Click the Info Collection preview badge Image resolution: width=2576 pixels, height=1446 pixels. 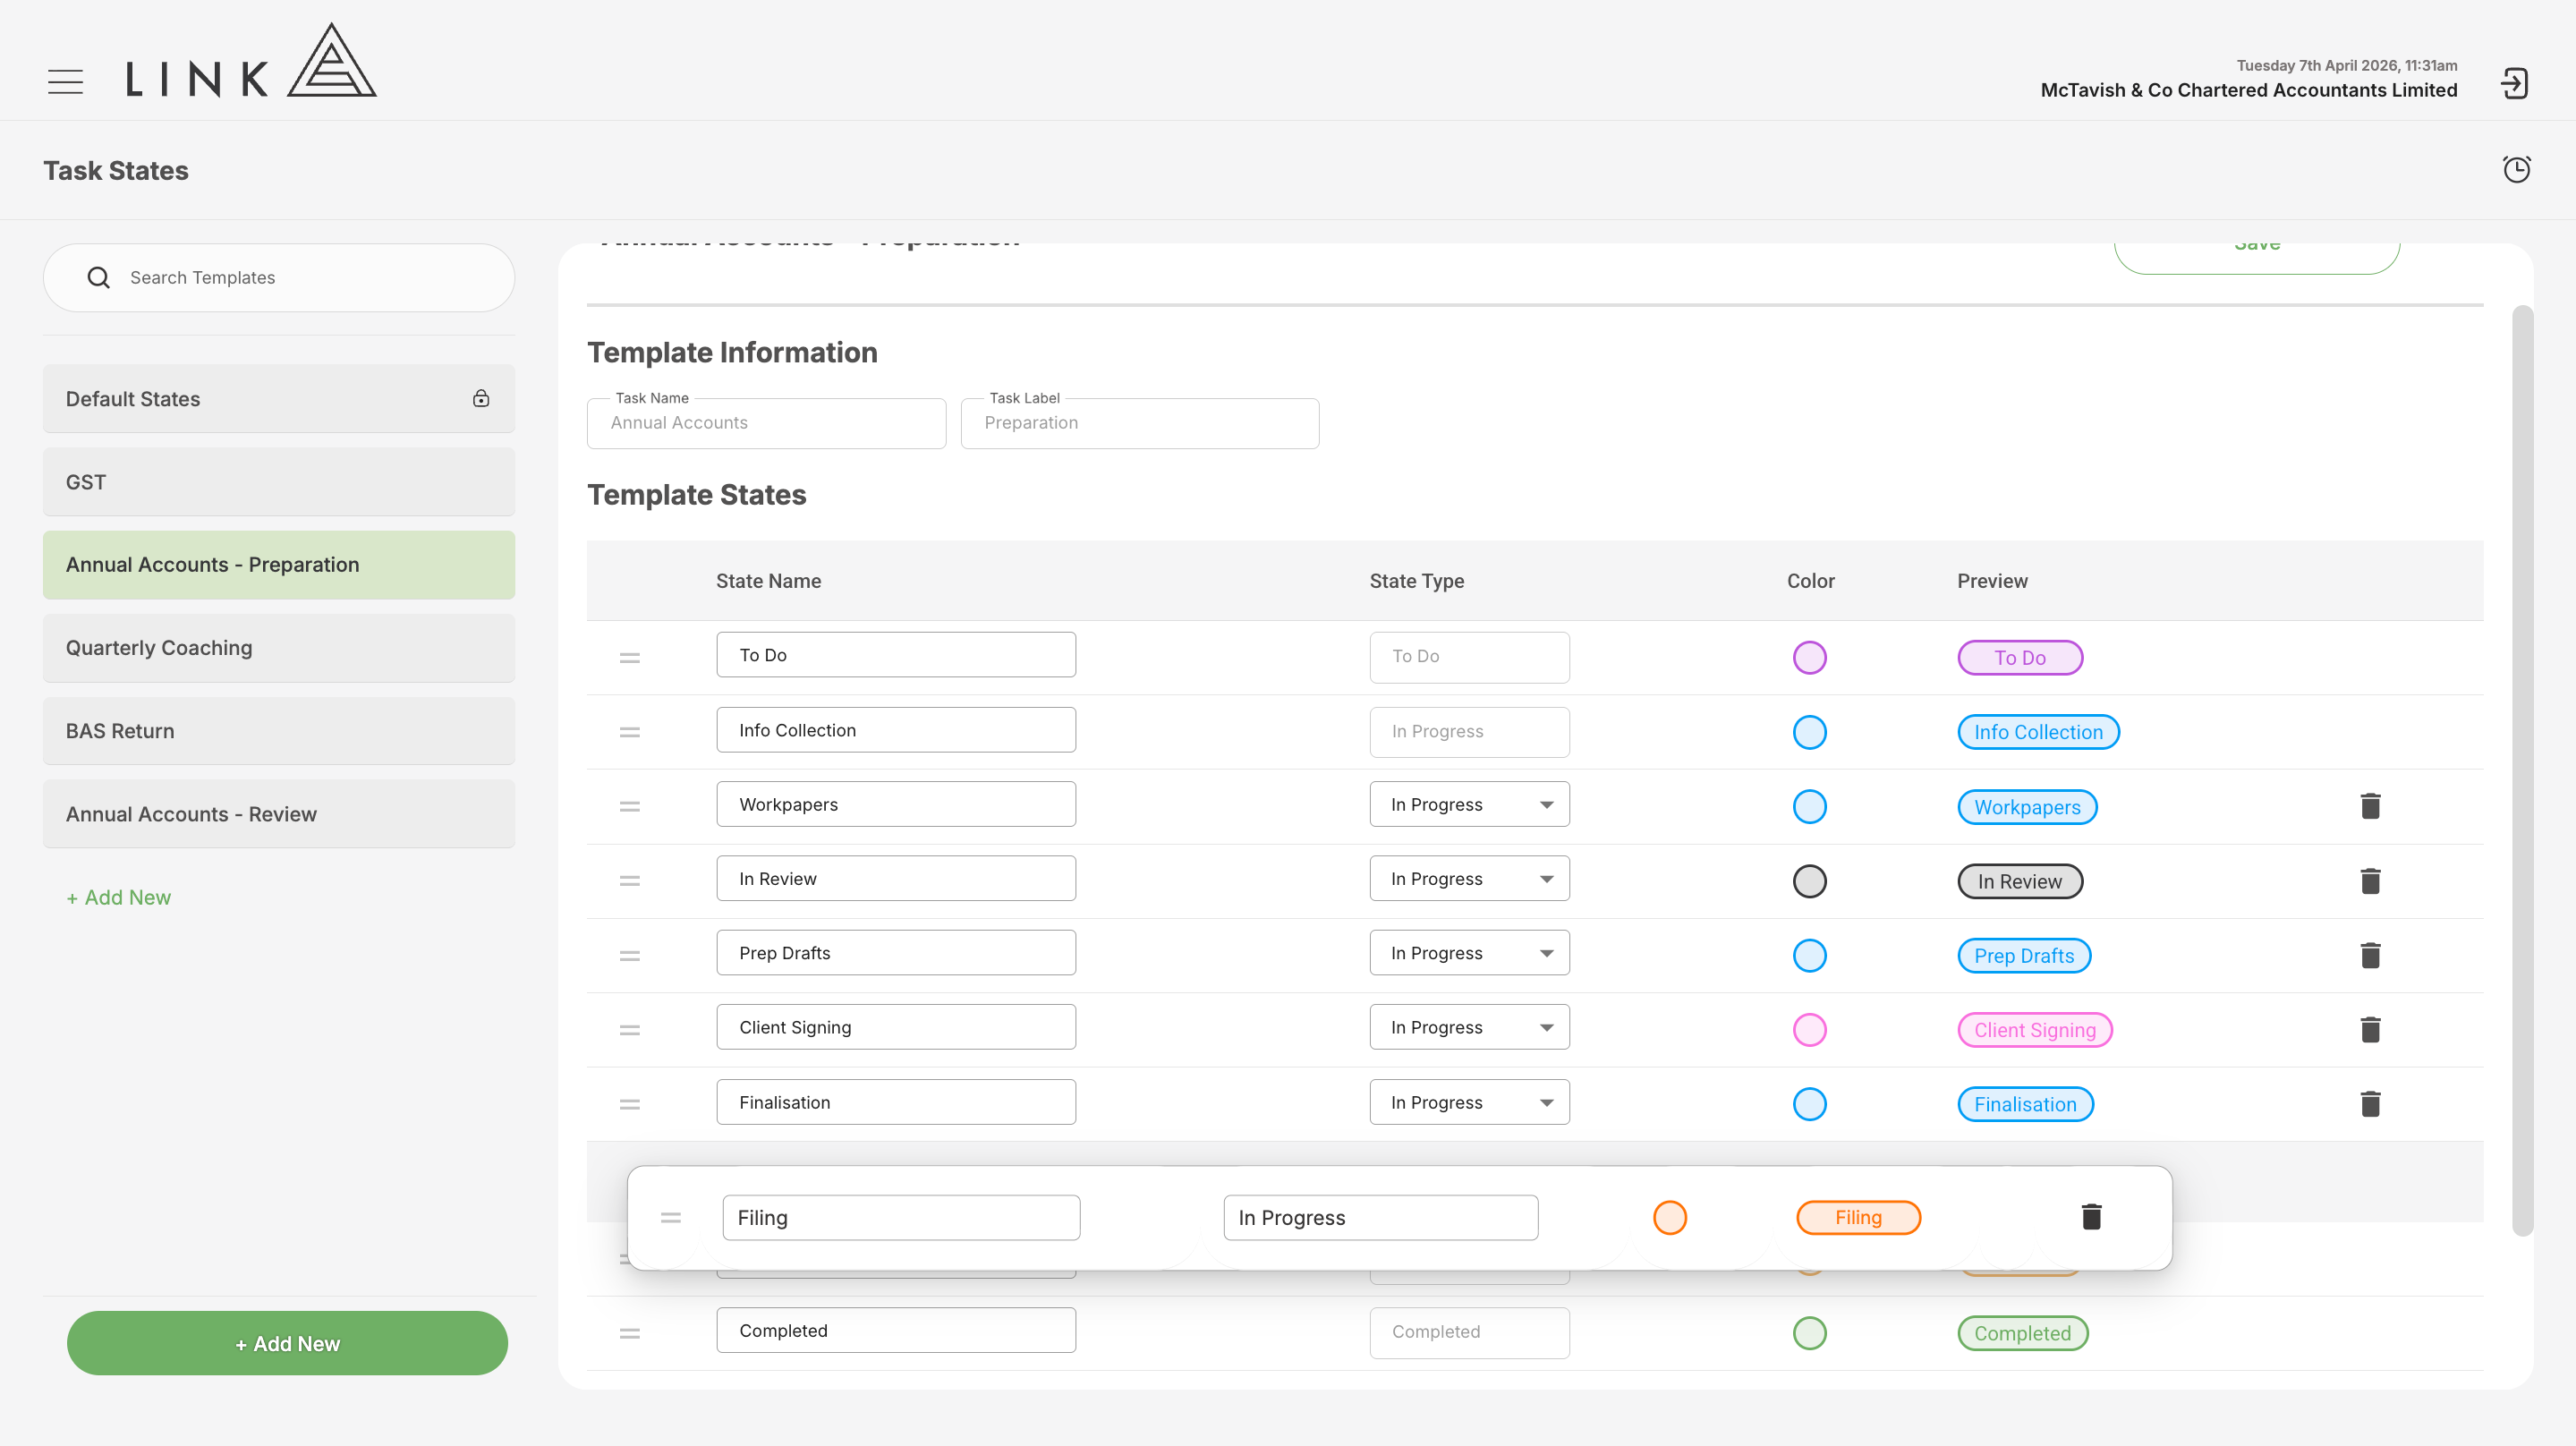coord(2038,732)
